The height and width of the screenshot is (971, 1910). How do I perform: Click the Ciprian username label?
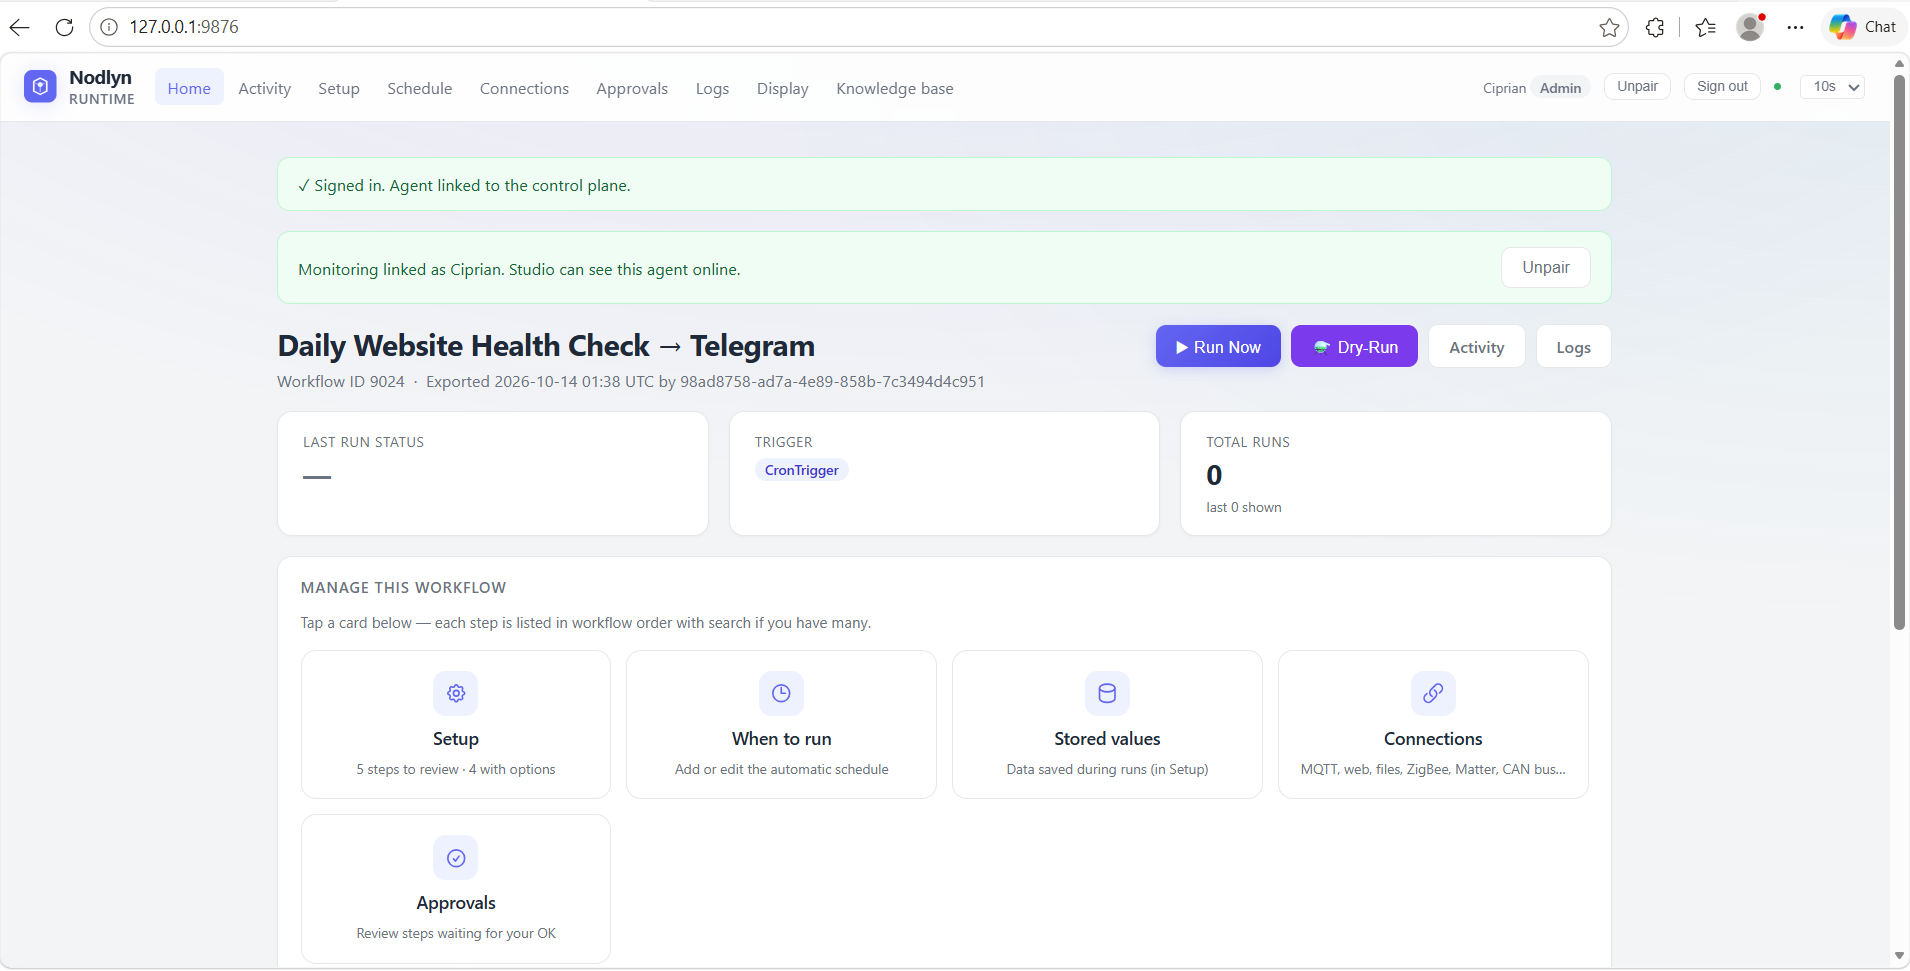point(1504,88)
